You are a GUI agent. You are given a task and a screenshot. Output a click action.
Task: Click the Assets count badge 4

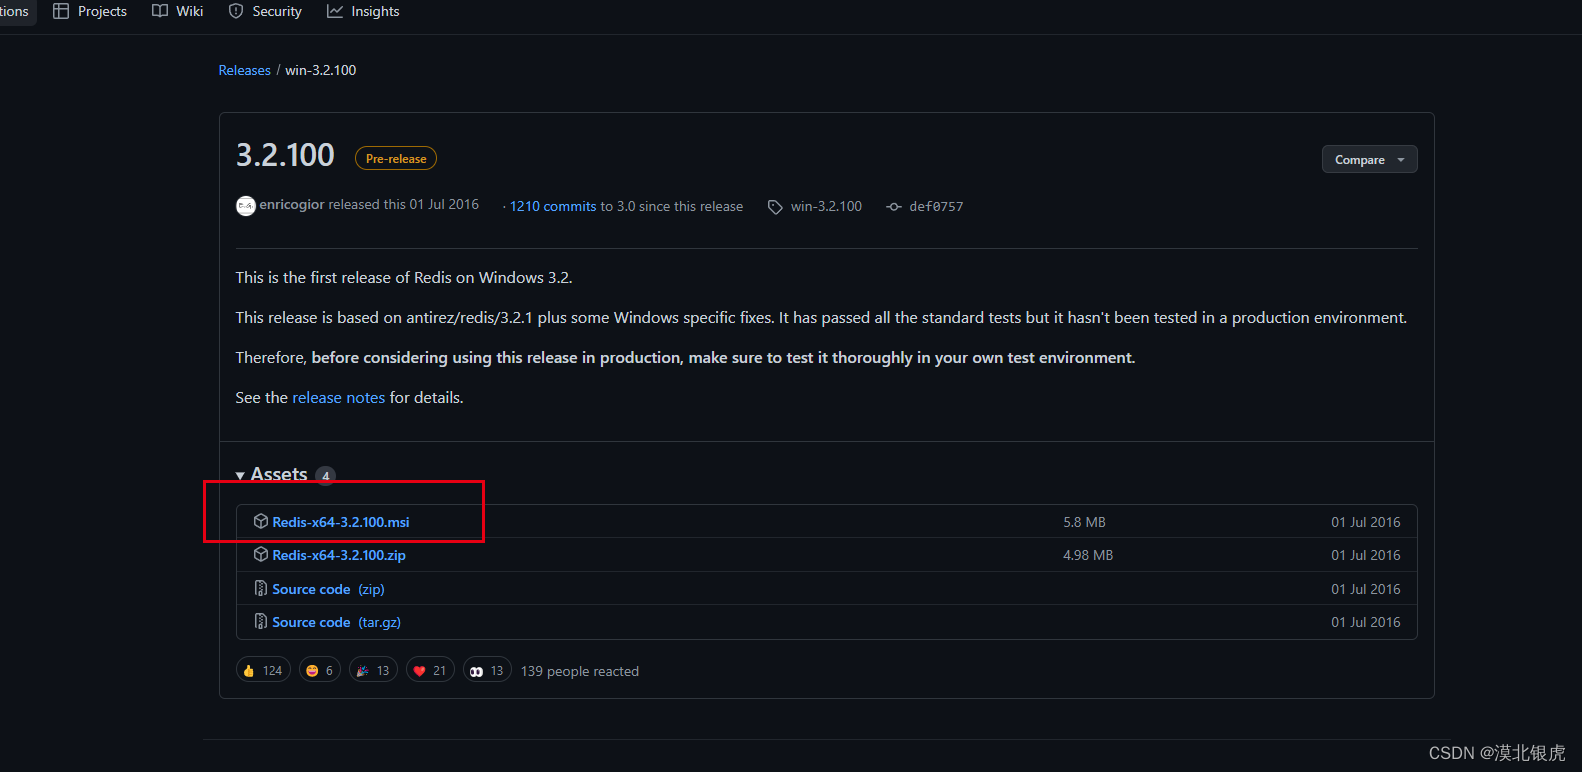click(326, 476)
